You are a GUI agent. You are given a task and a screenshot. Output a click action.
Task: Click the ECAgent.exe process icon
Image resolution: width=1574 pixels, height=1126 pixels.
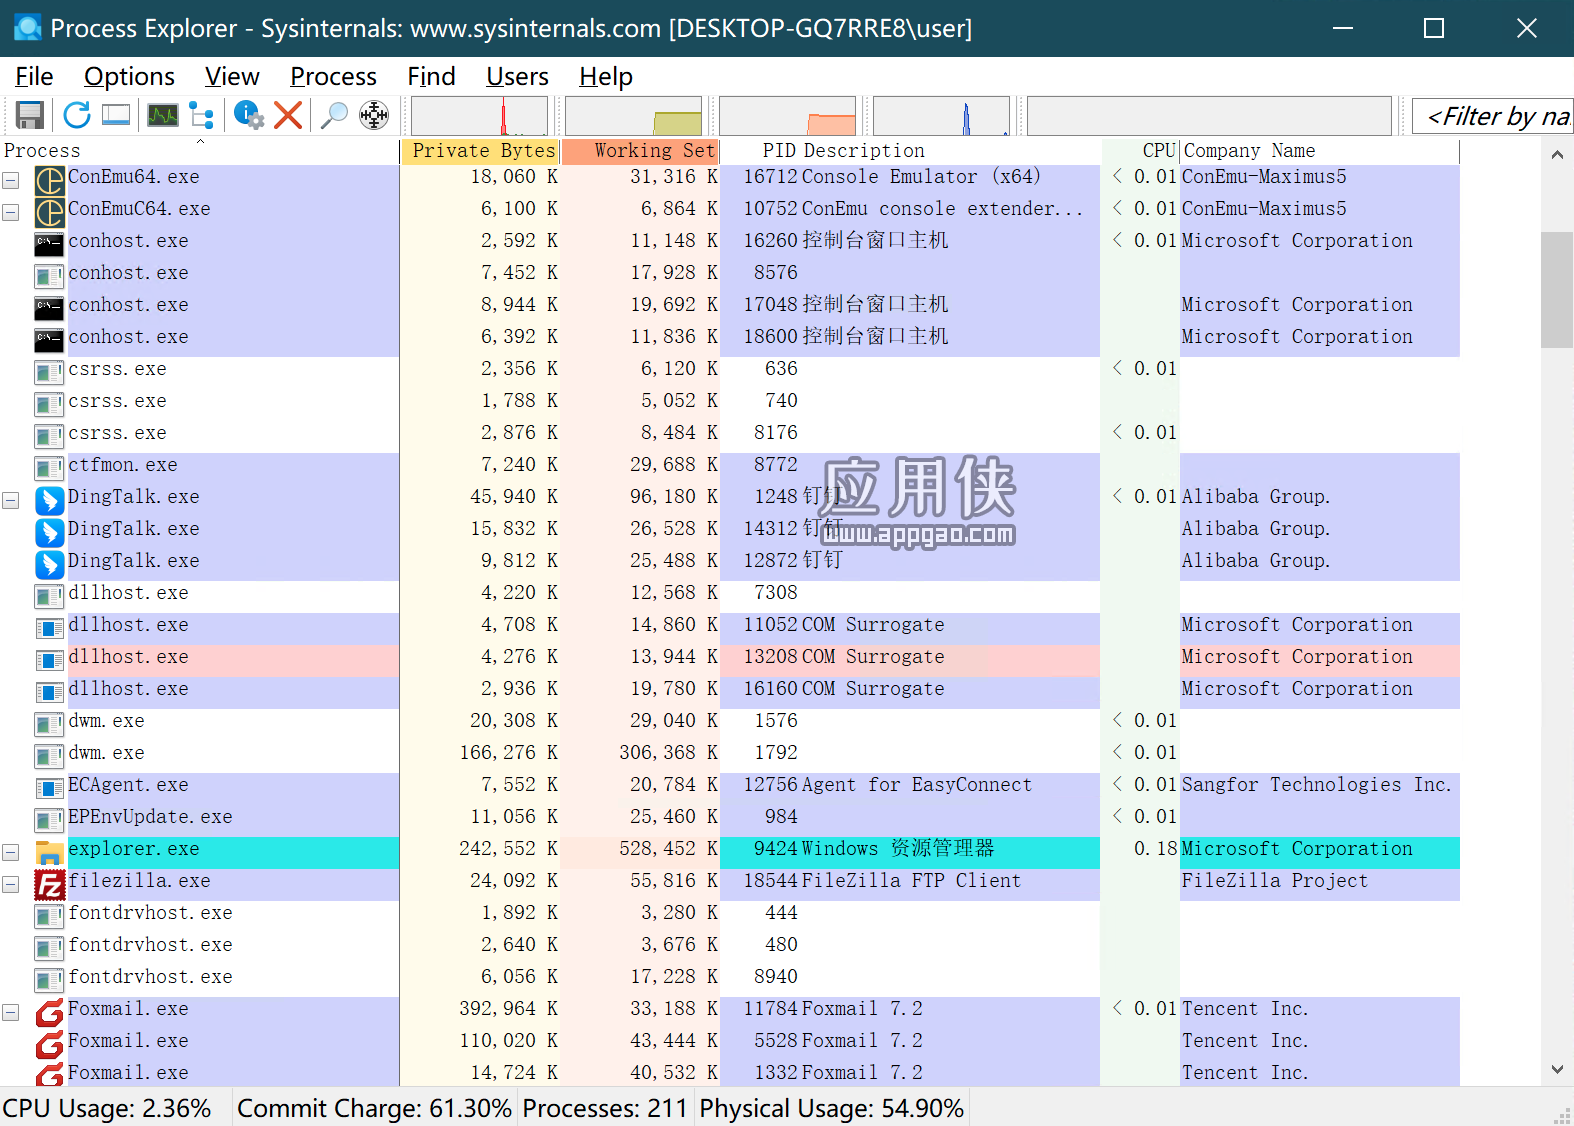(x=49, y=789)
